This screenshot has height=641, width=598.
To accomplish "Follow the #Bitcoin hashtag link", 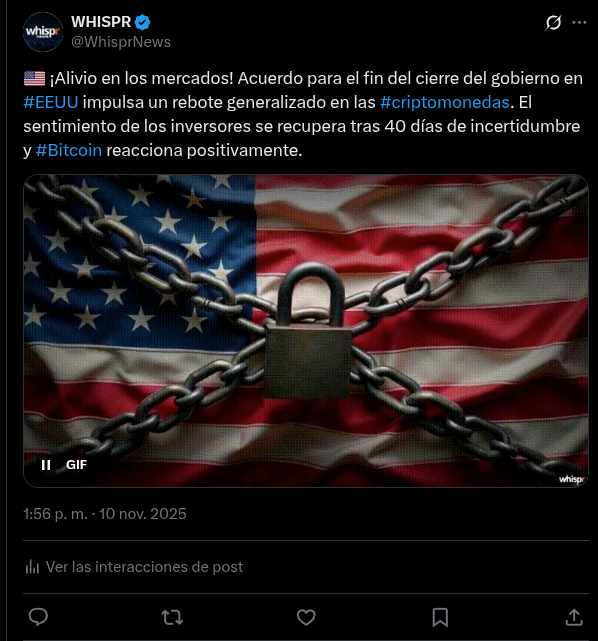I will 69,150.
